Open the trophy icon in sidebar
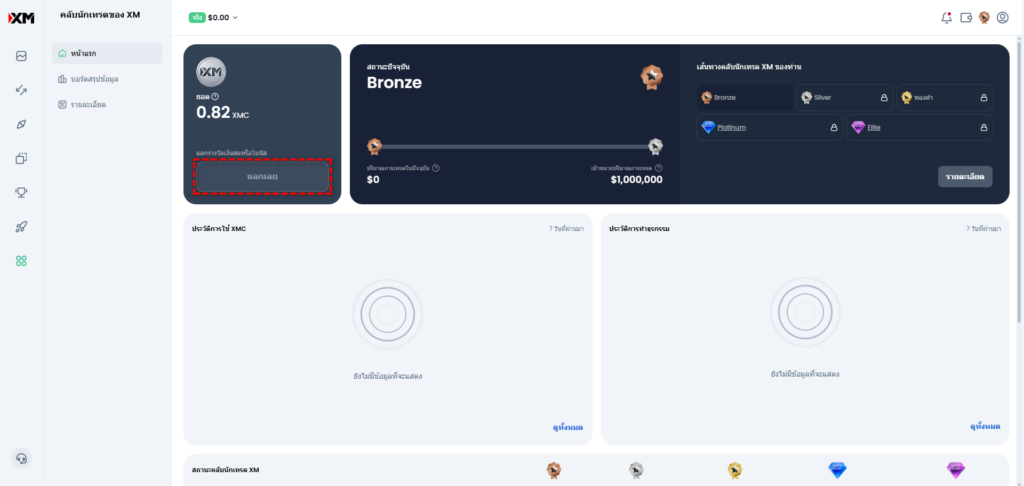Viewport: 1024px width, 486px height. point(21,193)
